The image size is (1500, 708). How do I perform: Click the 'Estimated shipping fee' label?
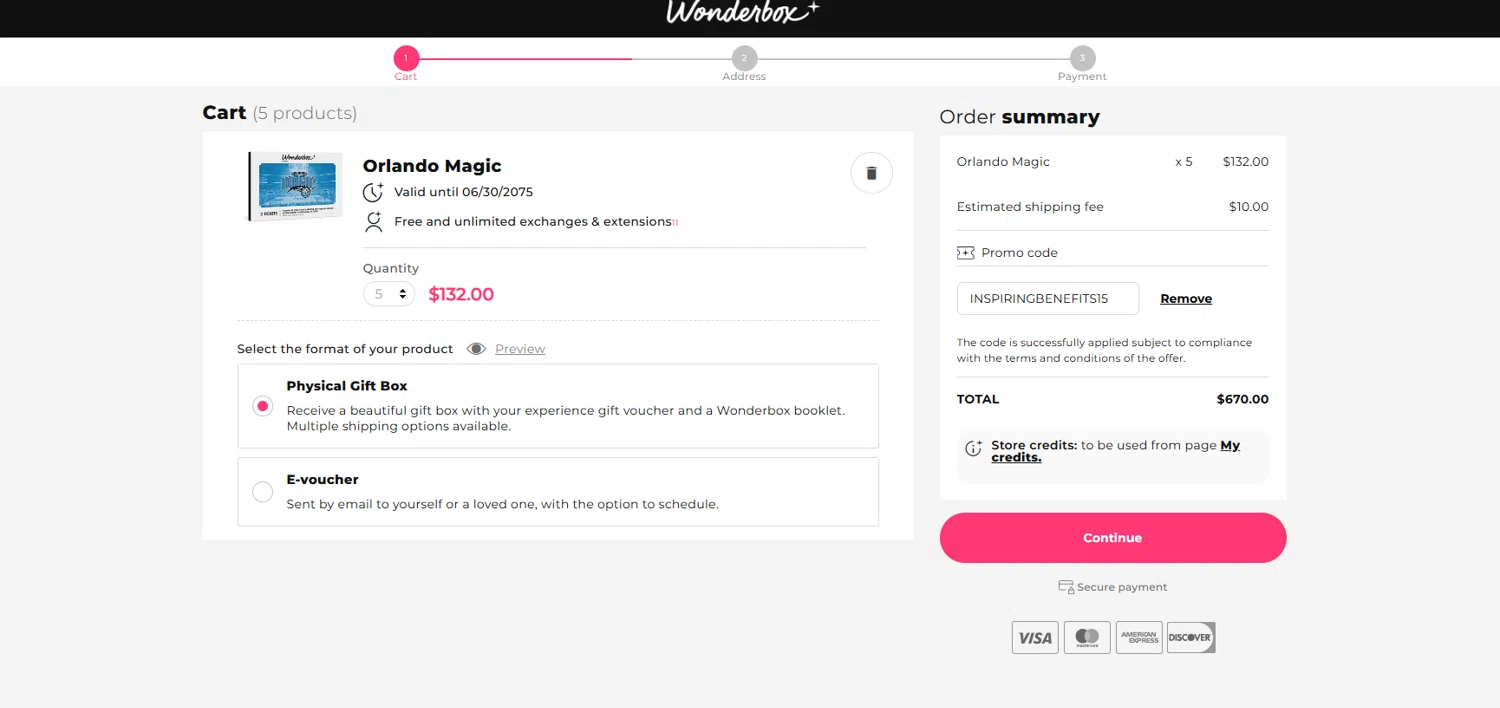[1030, 207]
